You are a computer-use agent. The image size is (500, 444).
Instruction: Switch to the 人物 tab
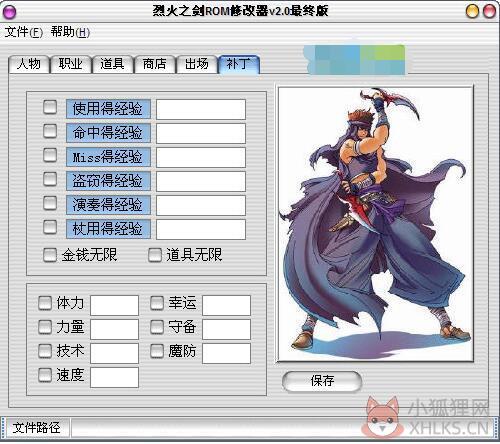coord(29,64)
